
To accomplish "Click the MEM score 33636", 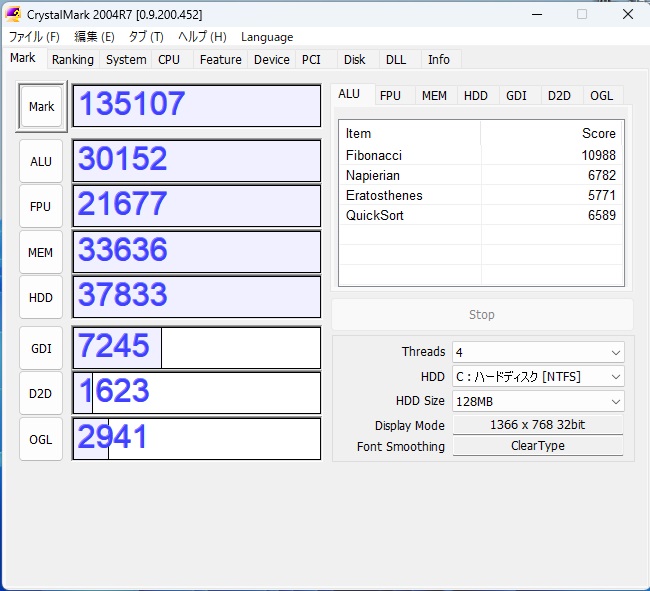I will pyautogui.click(x=196, y=252).
